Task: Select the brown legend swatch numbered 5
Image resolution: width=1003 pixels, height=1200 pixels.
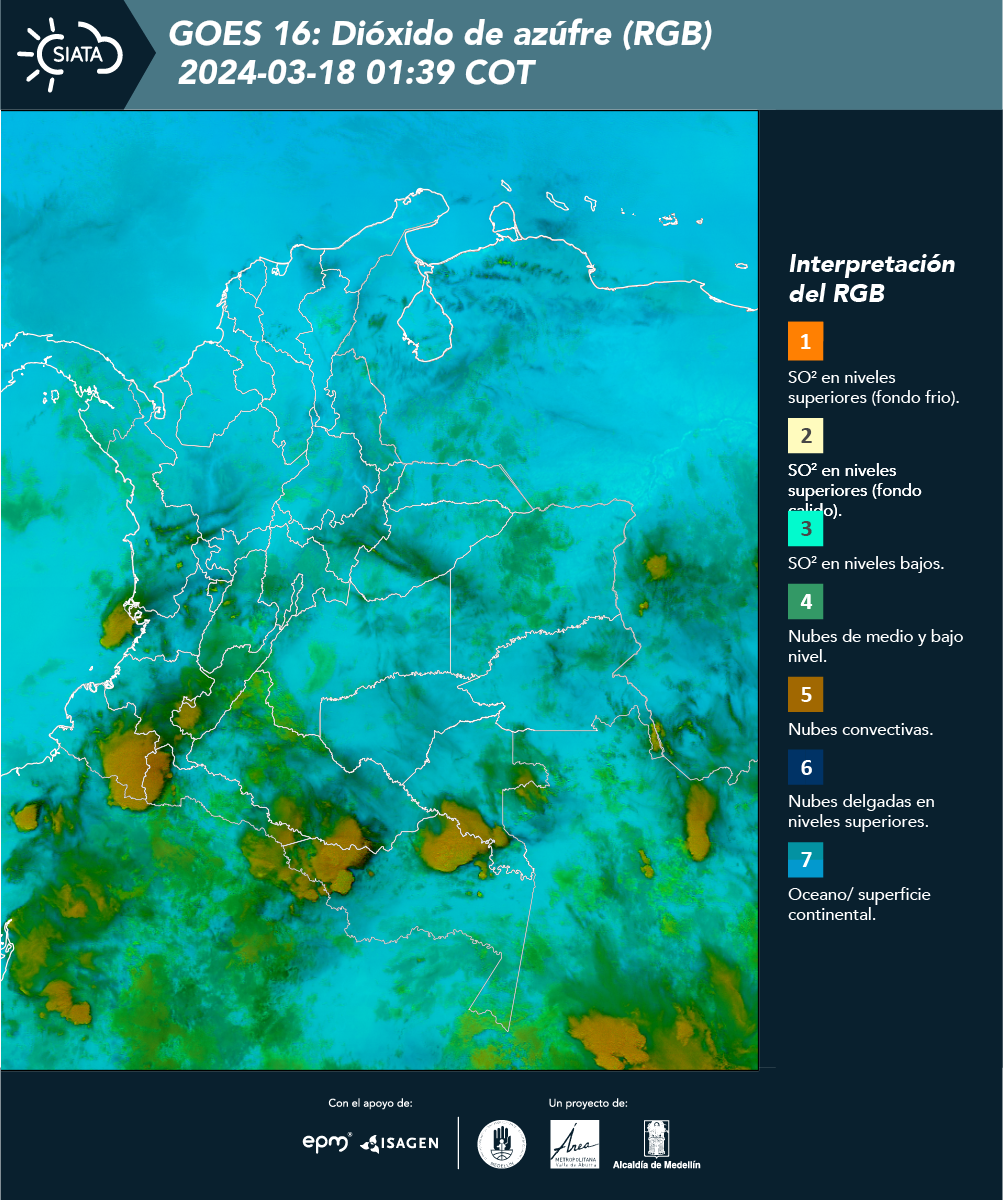Action: [x=805, y=693]
